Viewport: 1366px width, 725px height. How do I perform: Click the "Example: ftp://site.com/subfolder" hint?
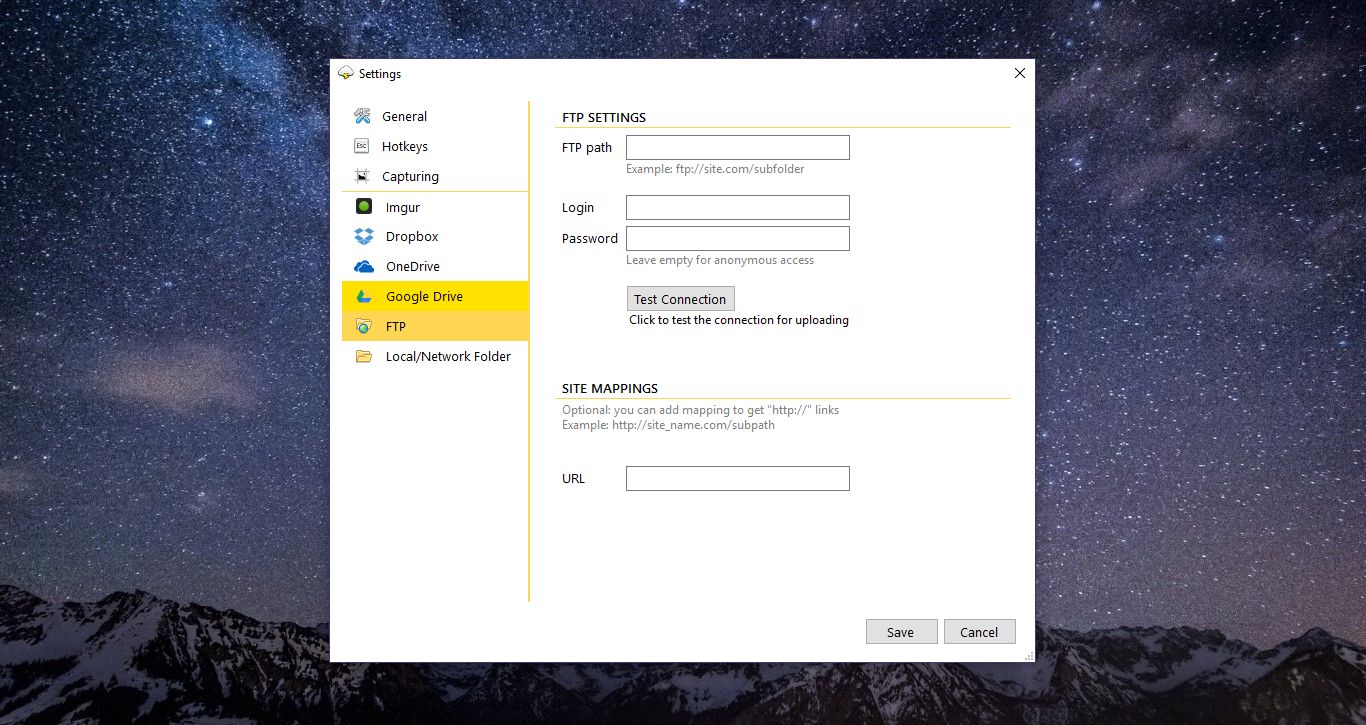(715, 169)
